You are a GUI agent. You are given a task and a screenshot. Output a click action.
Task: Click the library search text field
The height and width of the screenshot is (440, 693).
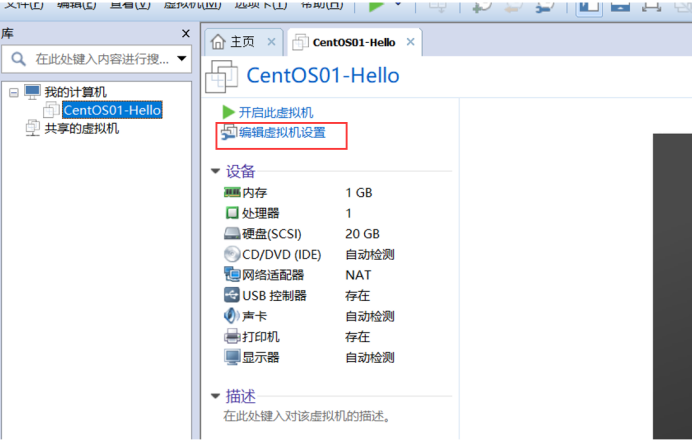coord(102,59)
